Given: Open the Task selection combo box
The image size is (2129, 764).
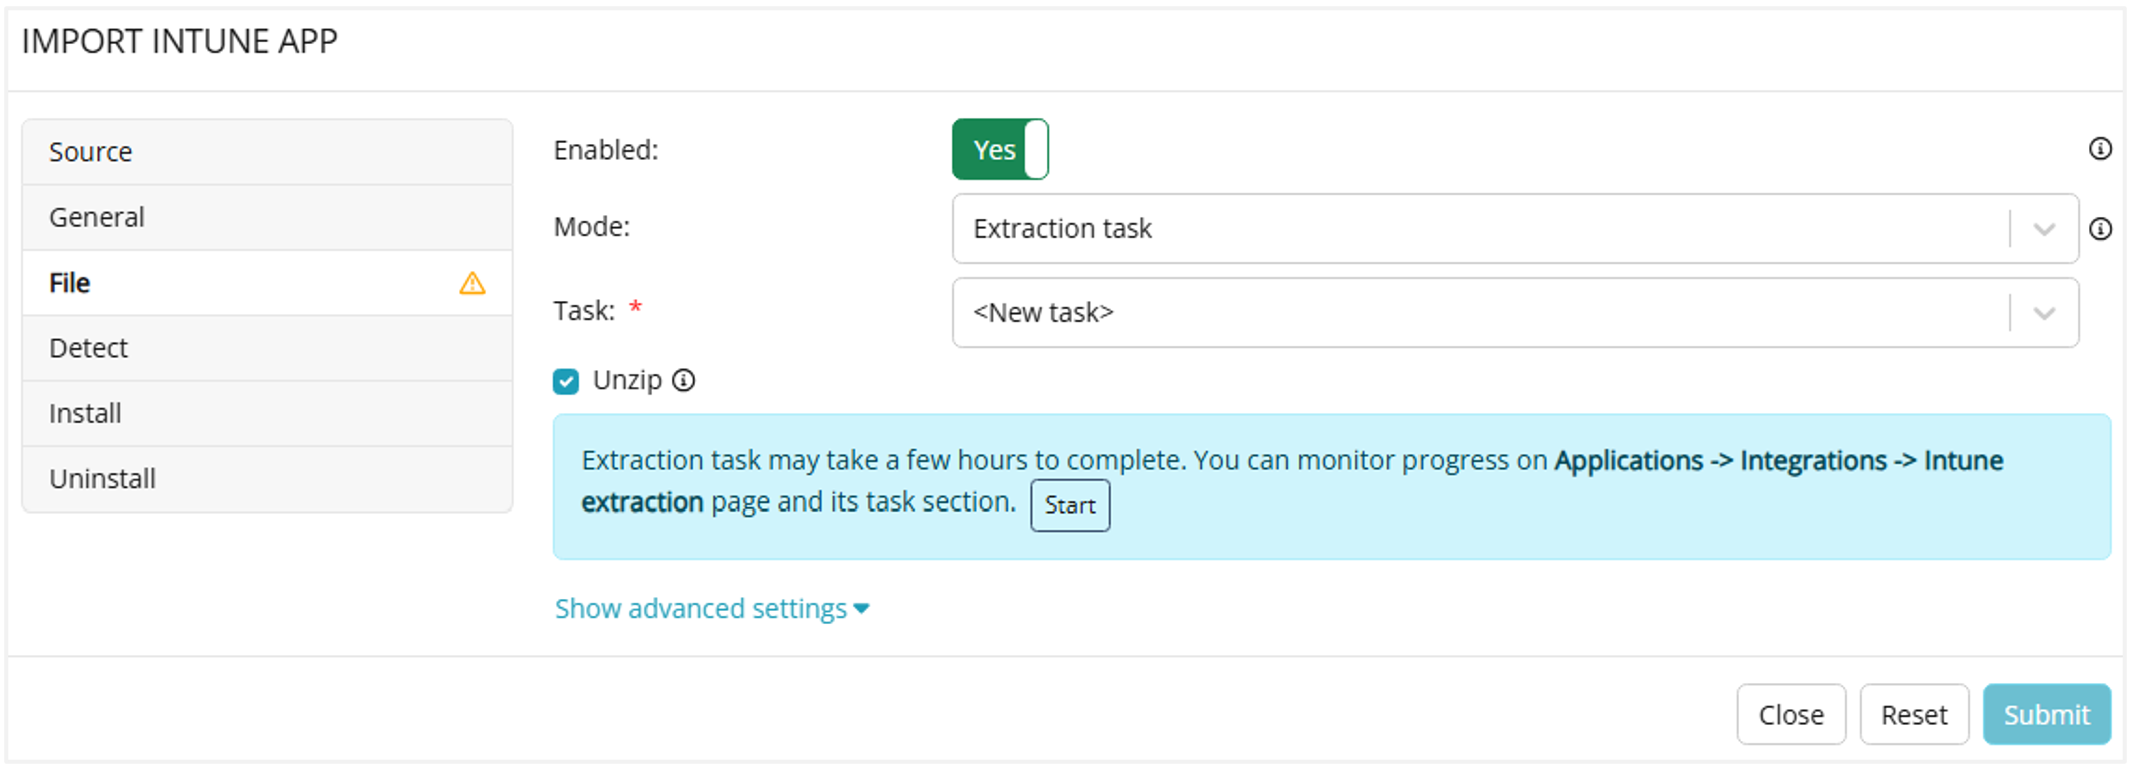Looking at the screenshot, I should tap(1480, 313).
